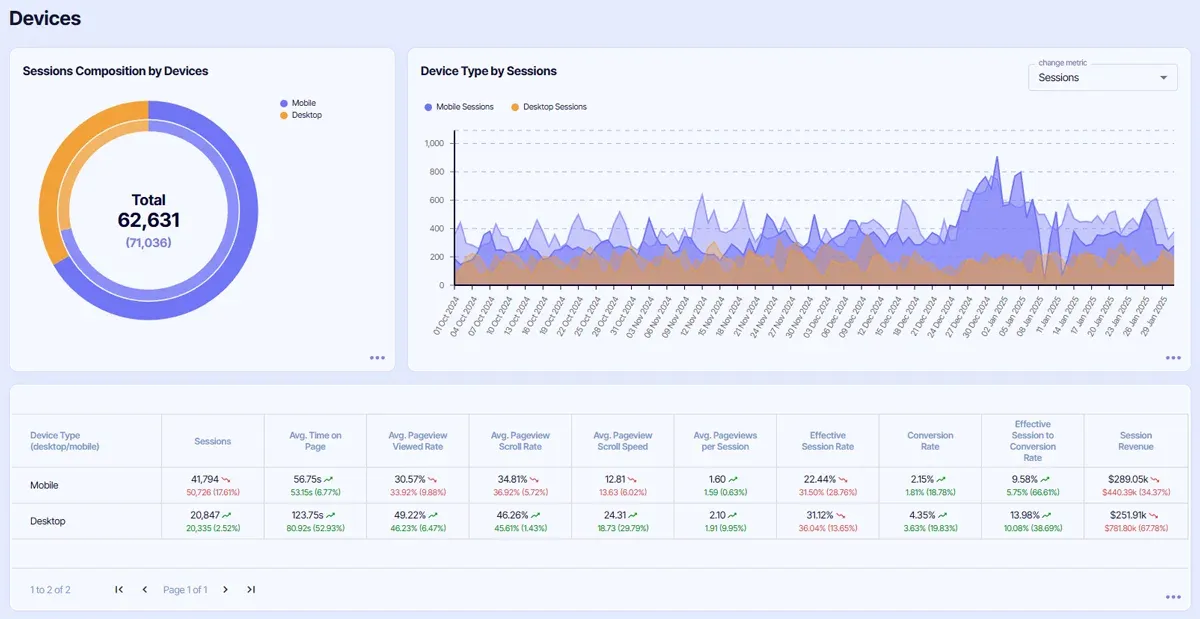Click the Mobile pageviews per session 1.60
This screenshot has width=1200, height=619.
click(x=718, y=479)
